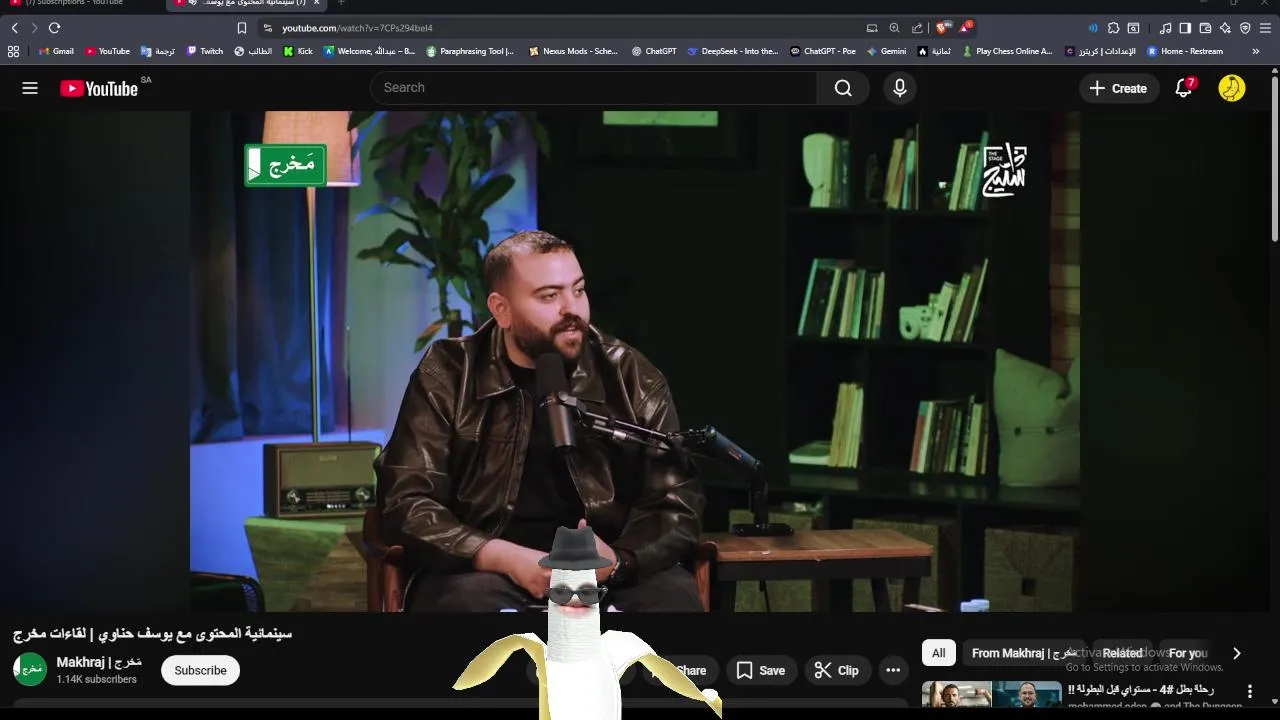
Task: Open the recommended video thumbnail
Action: [x=992, y=695]
